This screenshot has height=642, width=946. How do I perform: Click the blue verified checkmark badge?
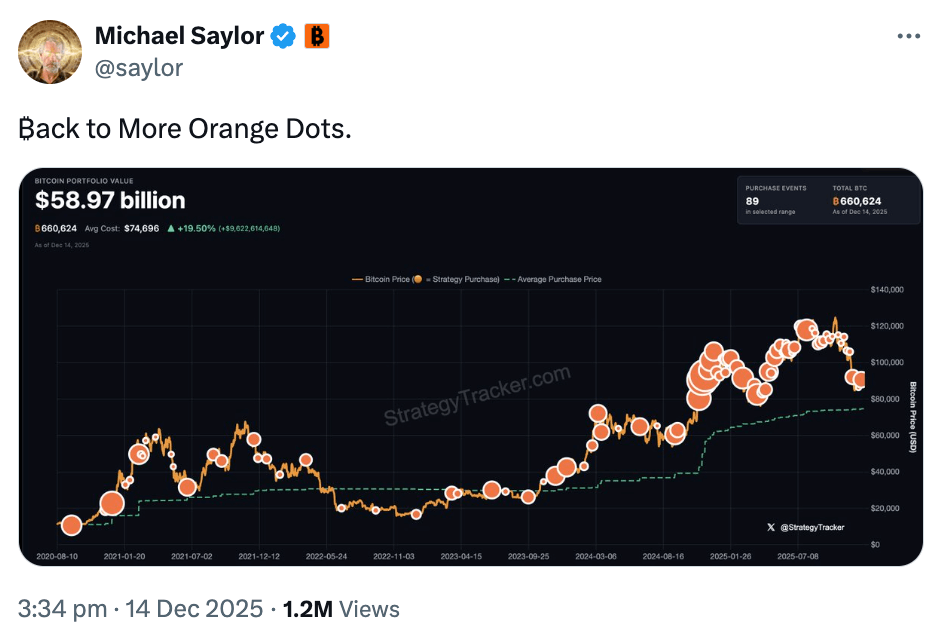[x=284, y=37]
